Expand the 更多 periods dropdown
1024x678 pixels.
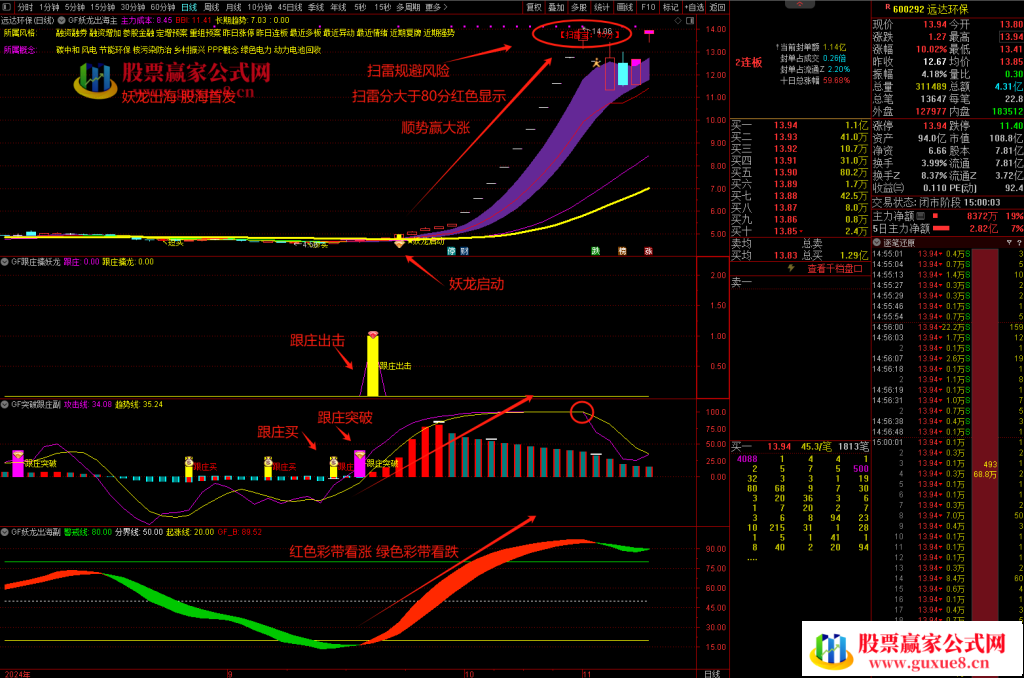(435, 7)
